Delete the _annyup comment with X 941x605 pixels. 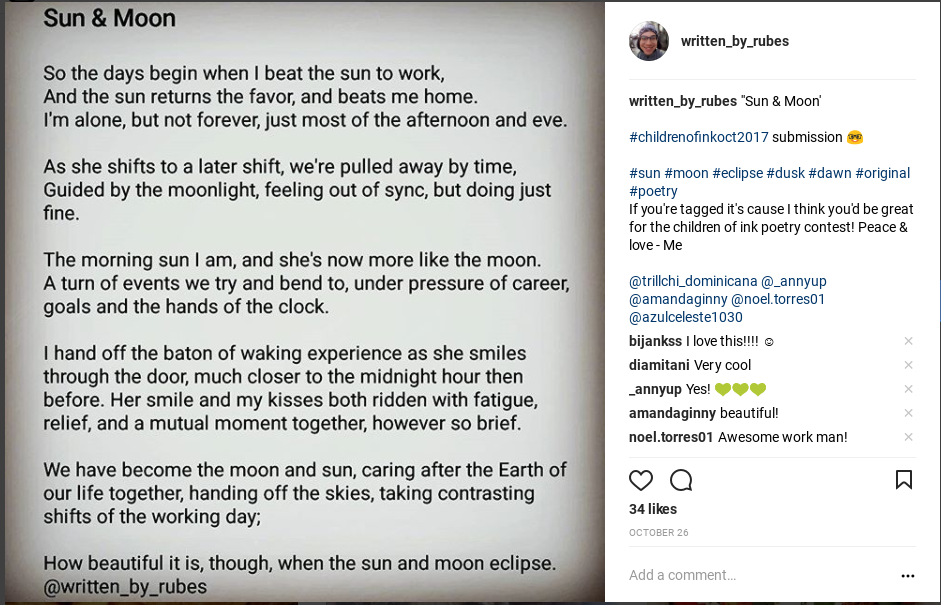pos(908,389)
